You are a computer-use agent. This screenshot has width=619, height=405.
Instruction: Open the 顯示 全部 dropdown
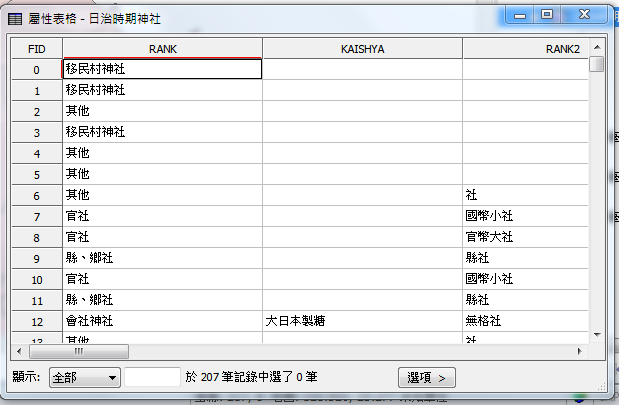84,377
